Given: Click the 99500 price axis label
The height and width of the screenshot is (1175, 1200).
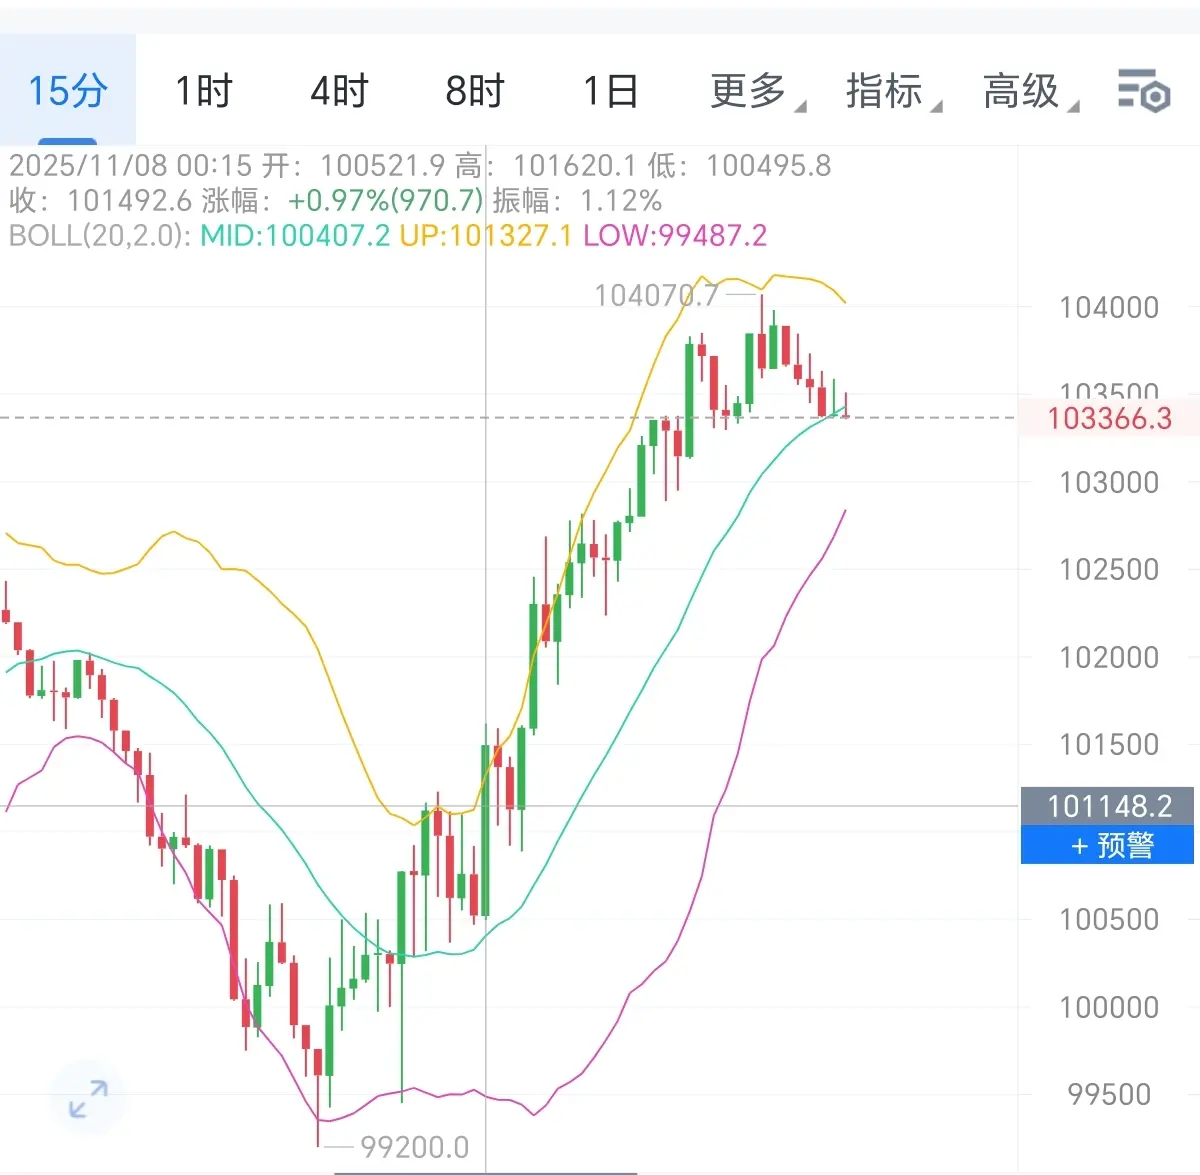Looking at the screenshot, I should pyautogui.click(x=1109, y=1094).
